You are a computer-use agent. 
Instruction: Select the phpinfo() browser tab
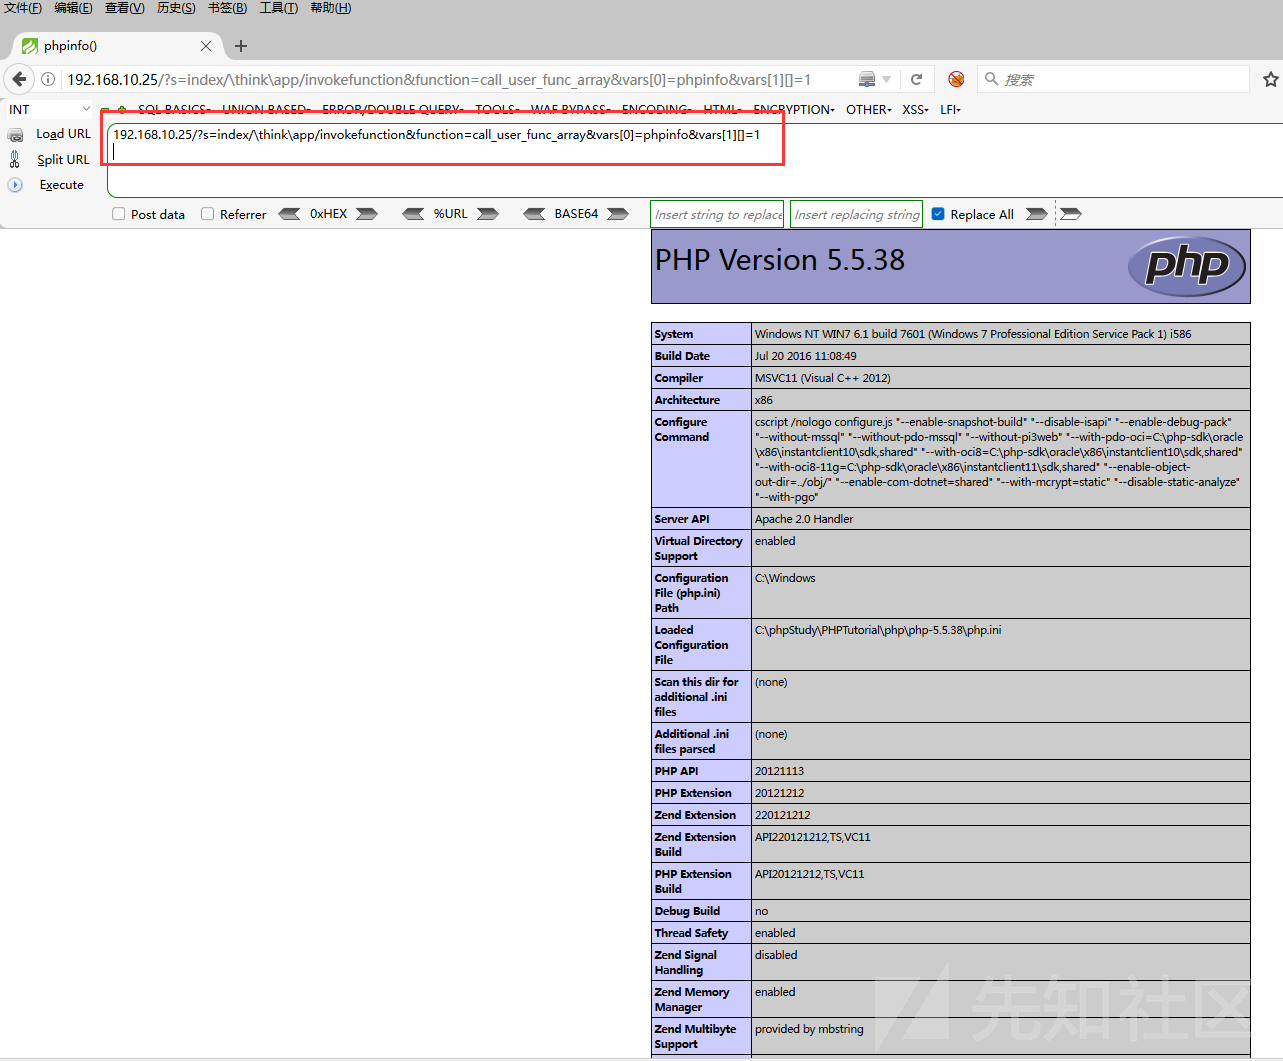click(x=118, y=46)
